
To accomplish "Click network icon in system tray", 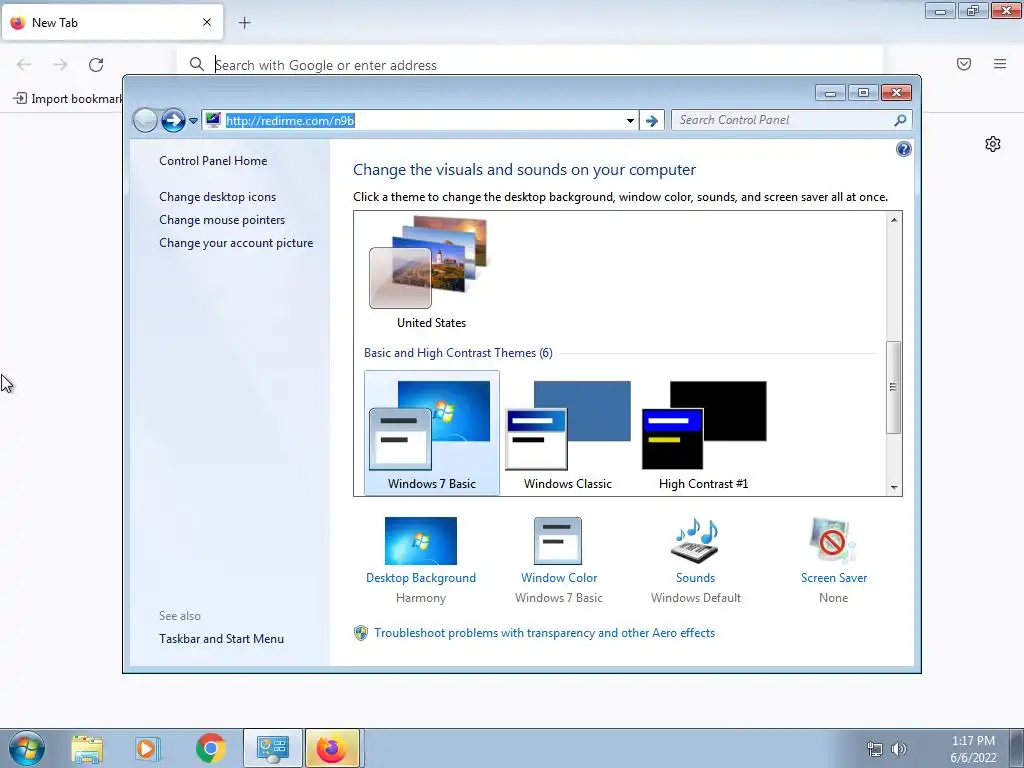I will [874, 749].
